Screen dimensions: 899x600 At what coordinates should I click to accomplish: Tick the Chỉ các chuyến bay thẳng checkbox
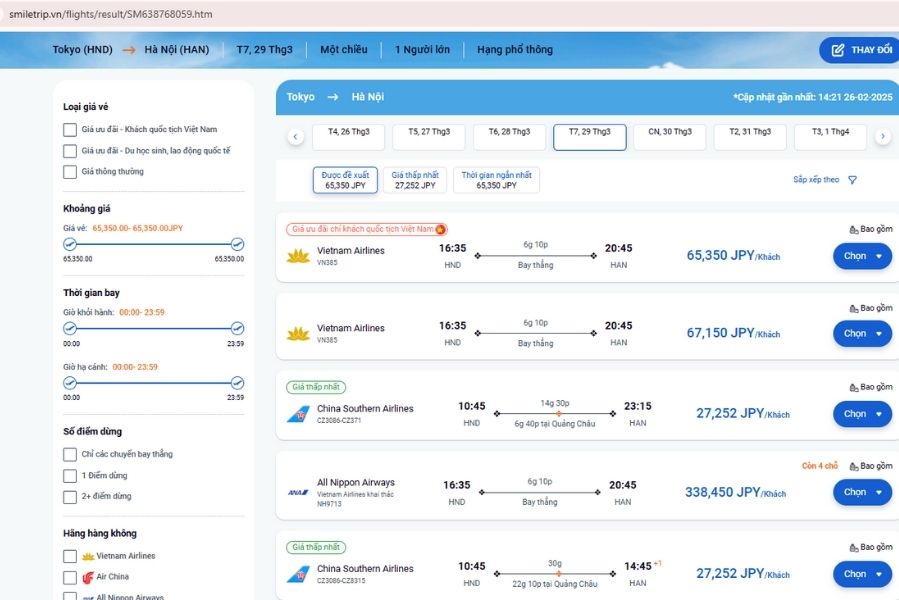click(x=70, y=455)
